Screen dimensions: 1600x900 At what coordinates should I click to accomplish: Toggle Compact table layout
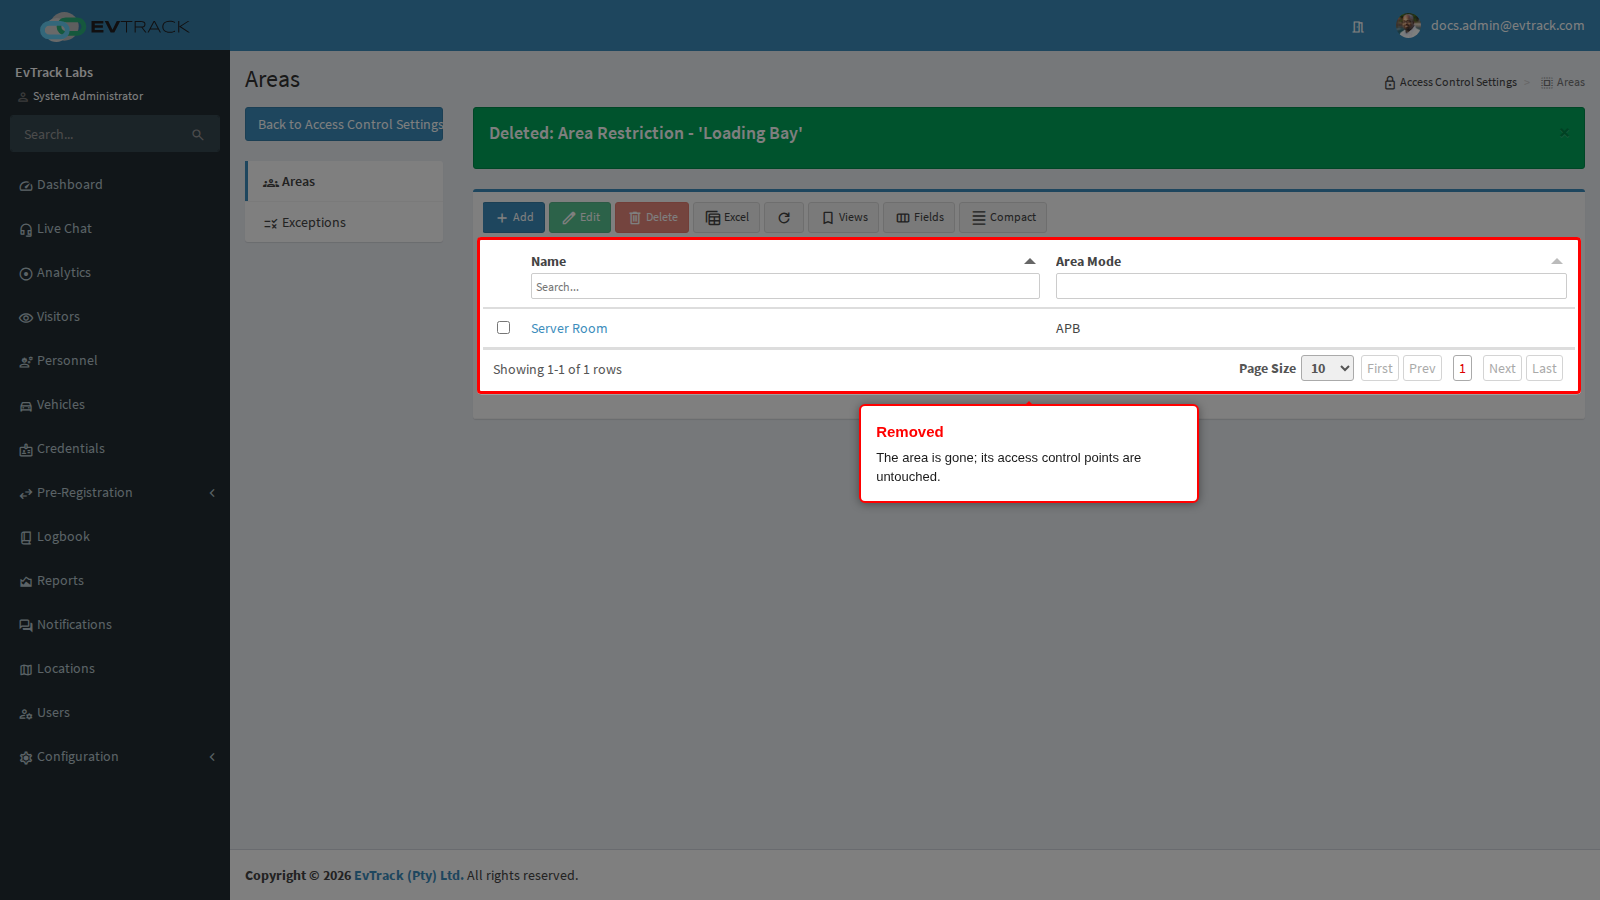pyautogui.click(x=1003, y=218)
